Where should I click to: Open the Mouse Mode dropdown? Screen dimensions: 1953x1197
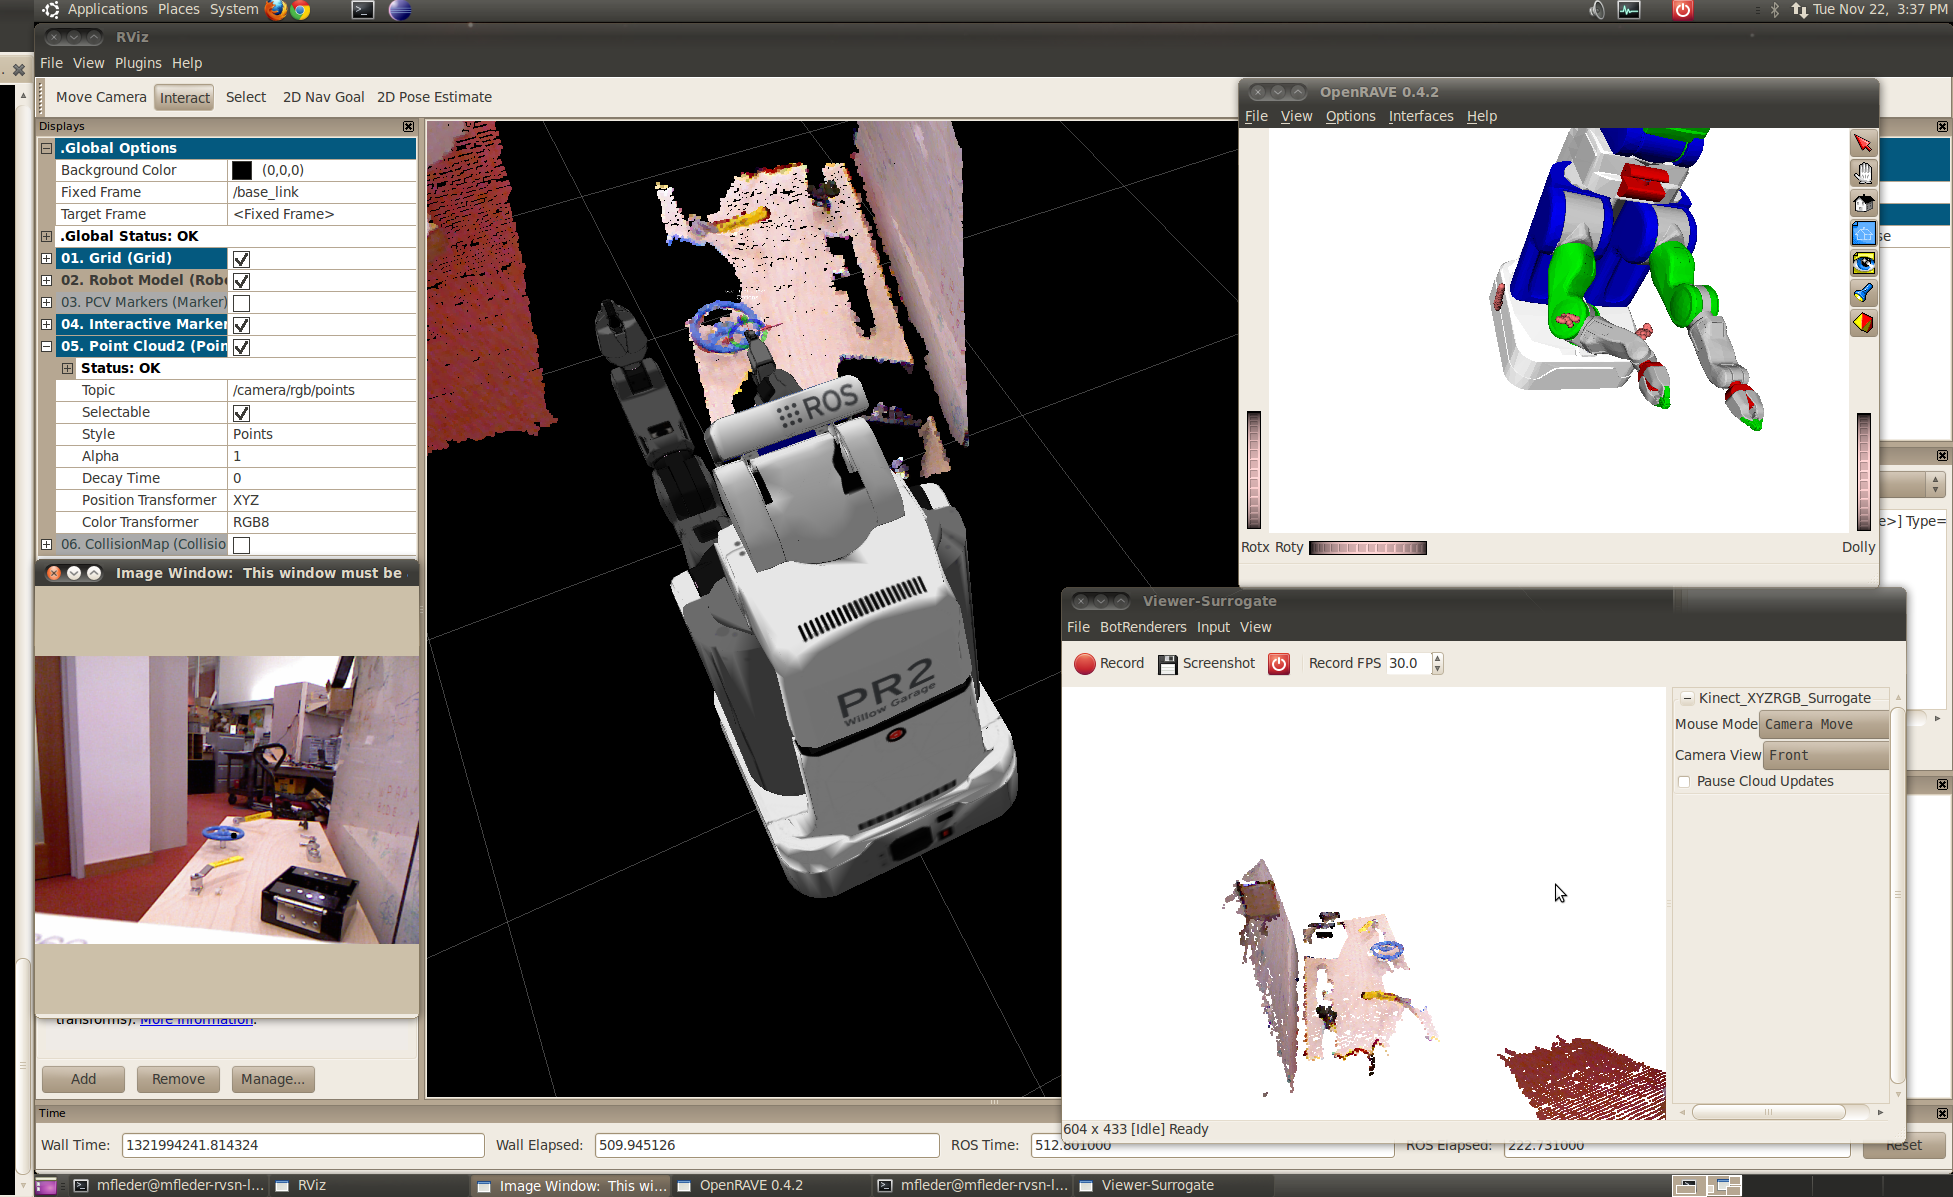click(1824, 724)
